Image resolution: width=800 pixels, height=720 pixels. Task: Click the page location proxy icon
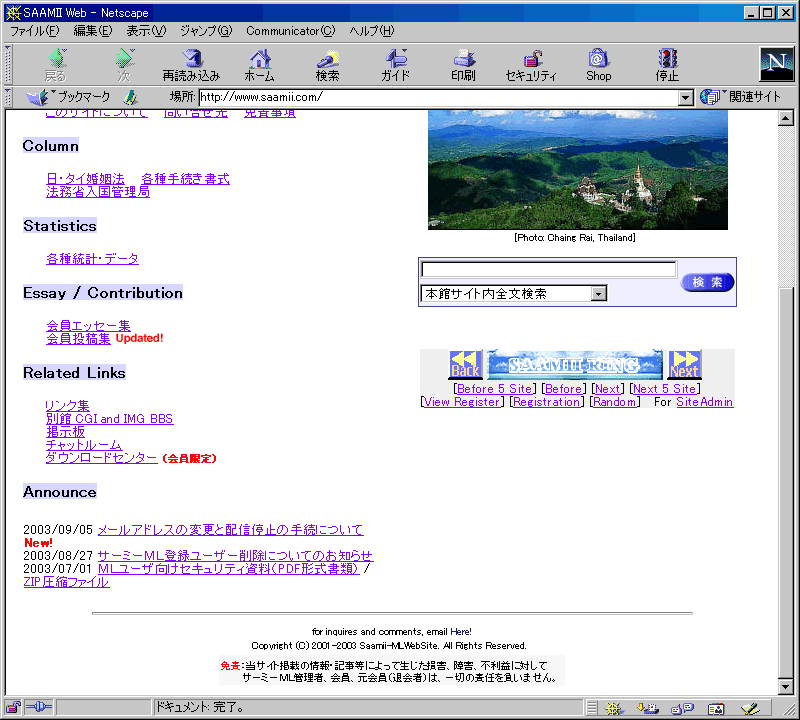pos(130,96)
